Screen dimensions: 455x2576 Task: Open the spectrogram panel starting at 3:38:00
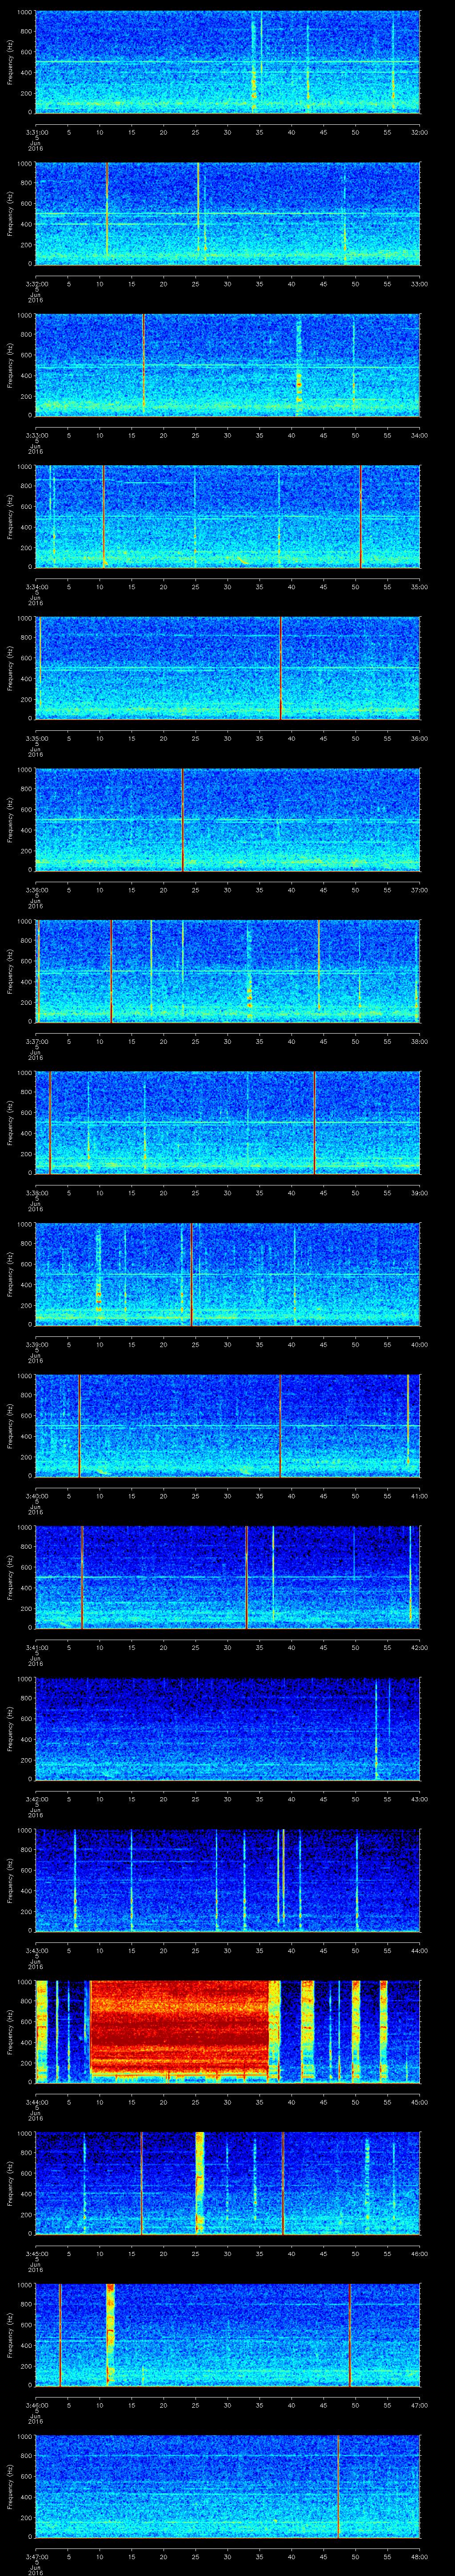(227, 1123)
